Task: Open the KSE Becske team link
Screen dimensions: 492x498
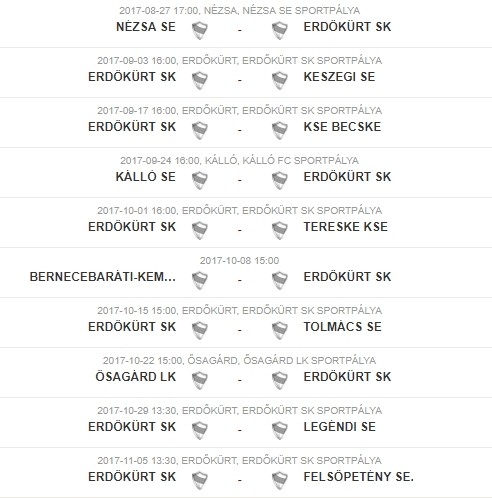Action: point(342,127)
